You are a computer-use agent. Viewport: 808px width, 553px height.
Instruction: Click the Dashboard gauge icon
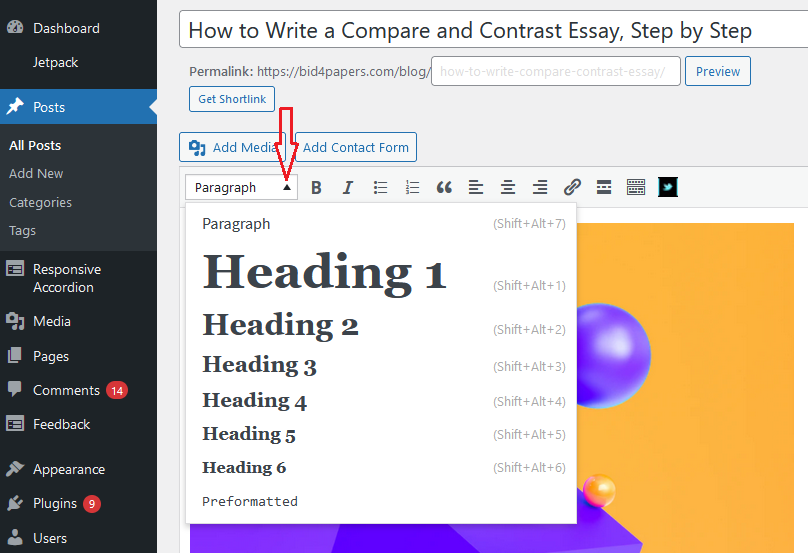tap(15, 27)
